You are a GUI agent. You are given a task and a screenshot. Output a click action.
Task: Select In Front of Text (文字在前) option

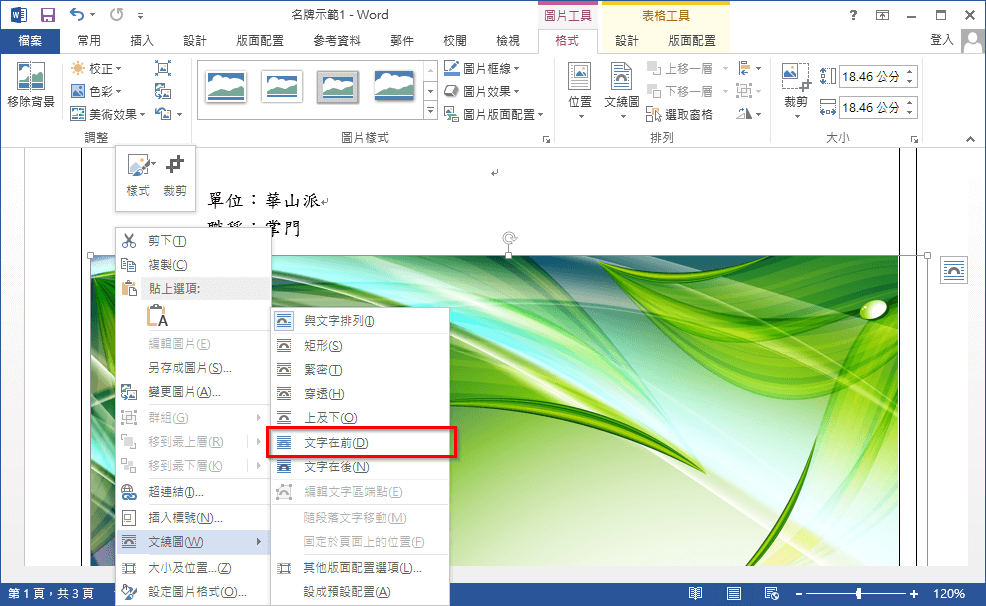tap(336, 442)
